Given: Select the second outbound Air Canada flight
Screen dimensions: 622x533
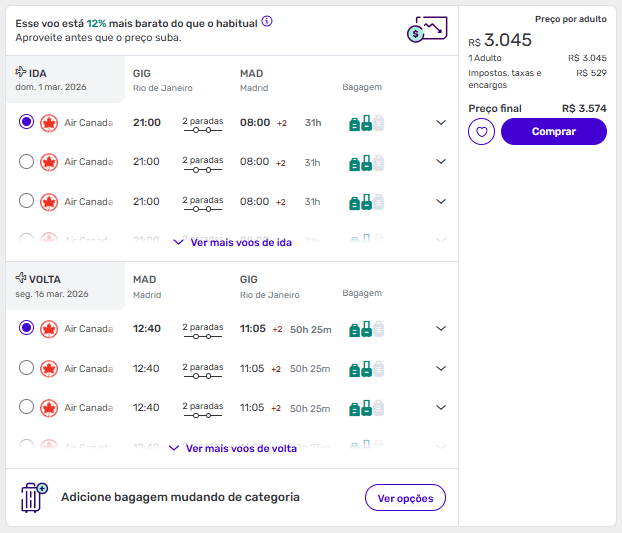Looking at the screenshot, I should click(26, 162).
